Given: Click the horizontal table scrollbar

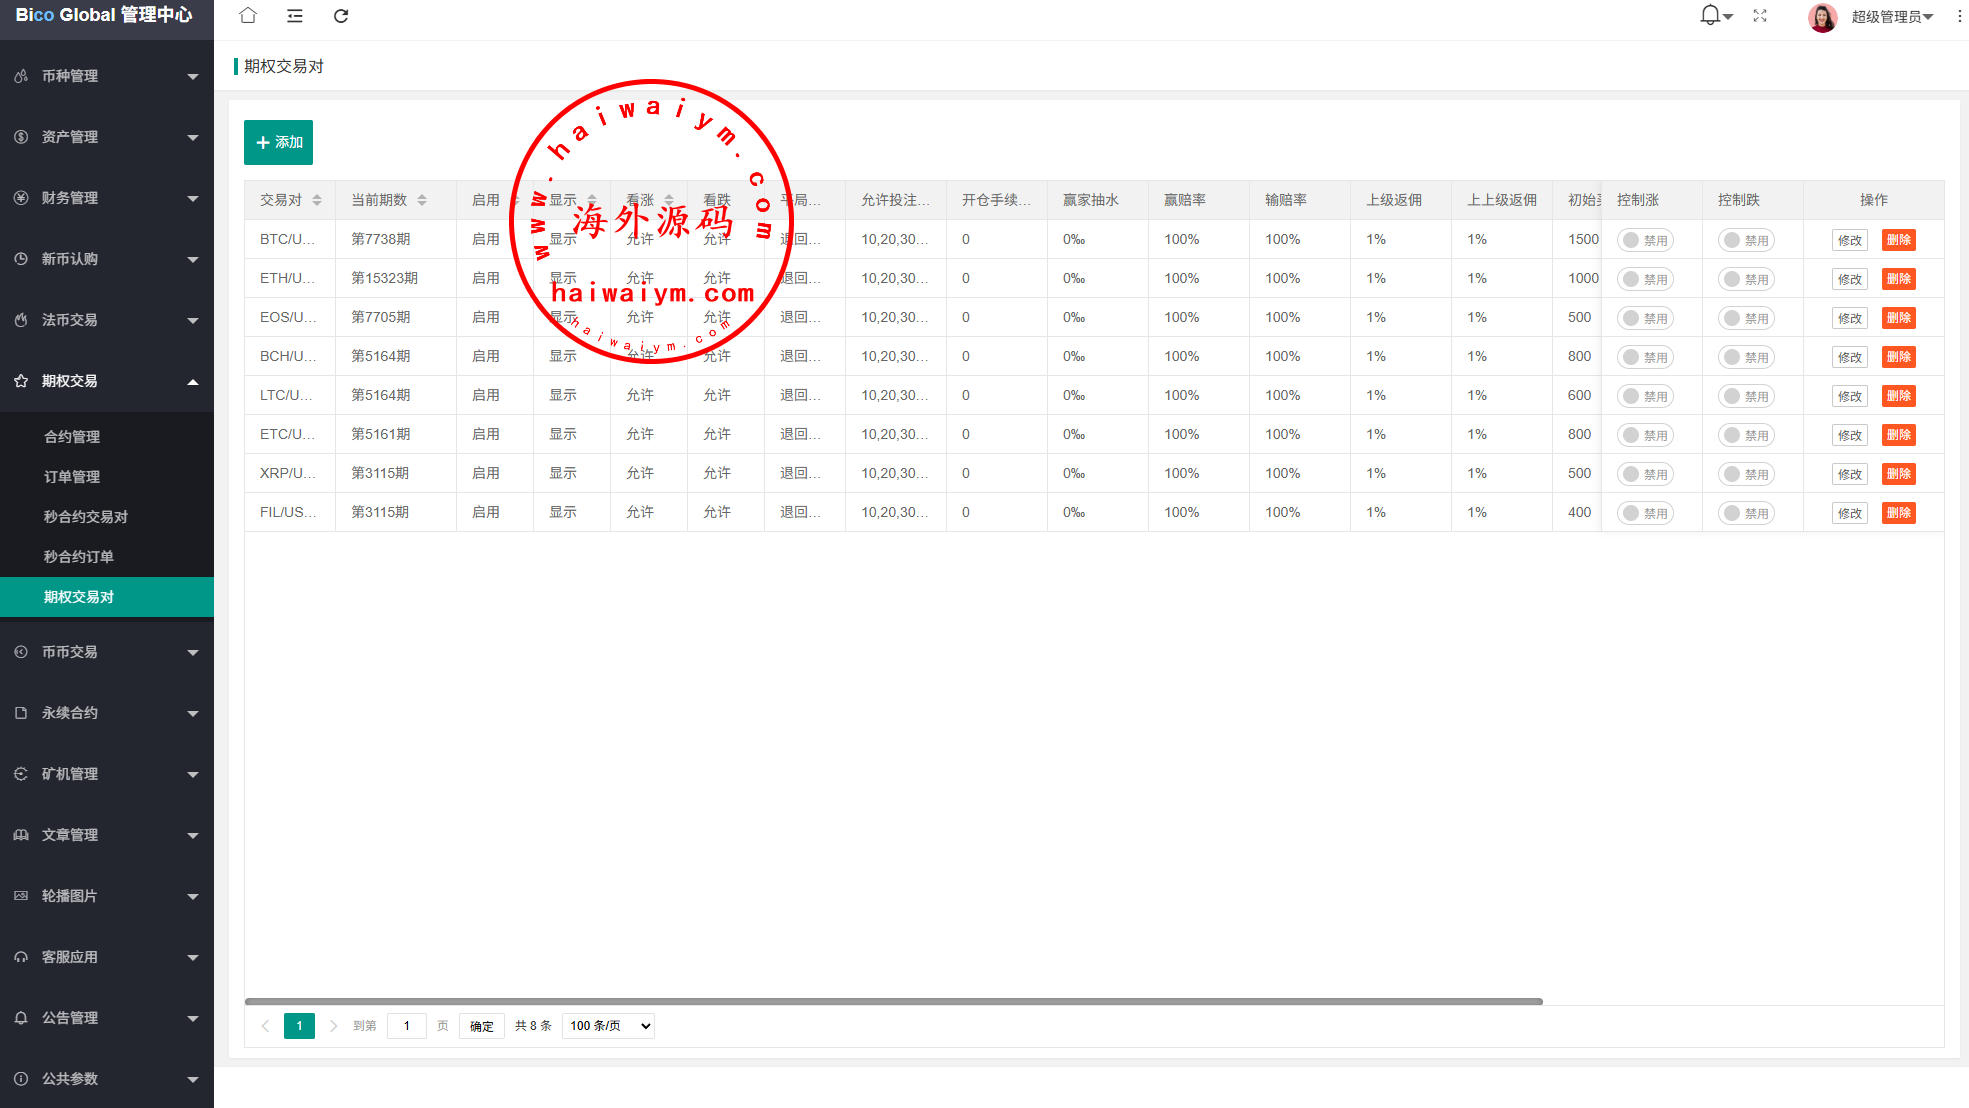Looking at the screenshot, I should pyautogui.click(x=893, y=1001).
